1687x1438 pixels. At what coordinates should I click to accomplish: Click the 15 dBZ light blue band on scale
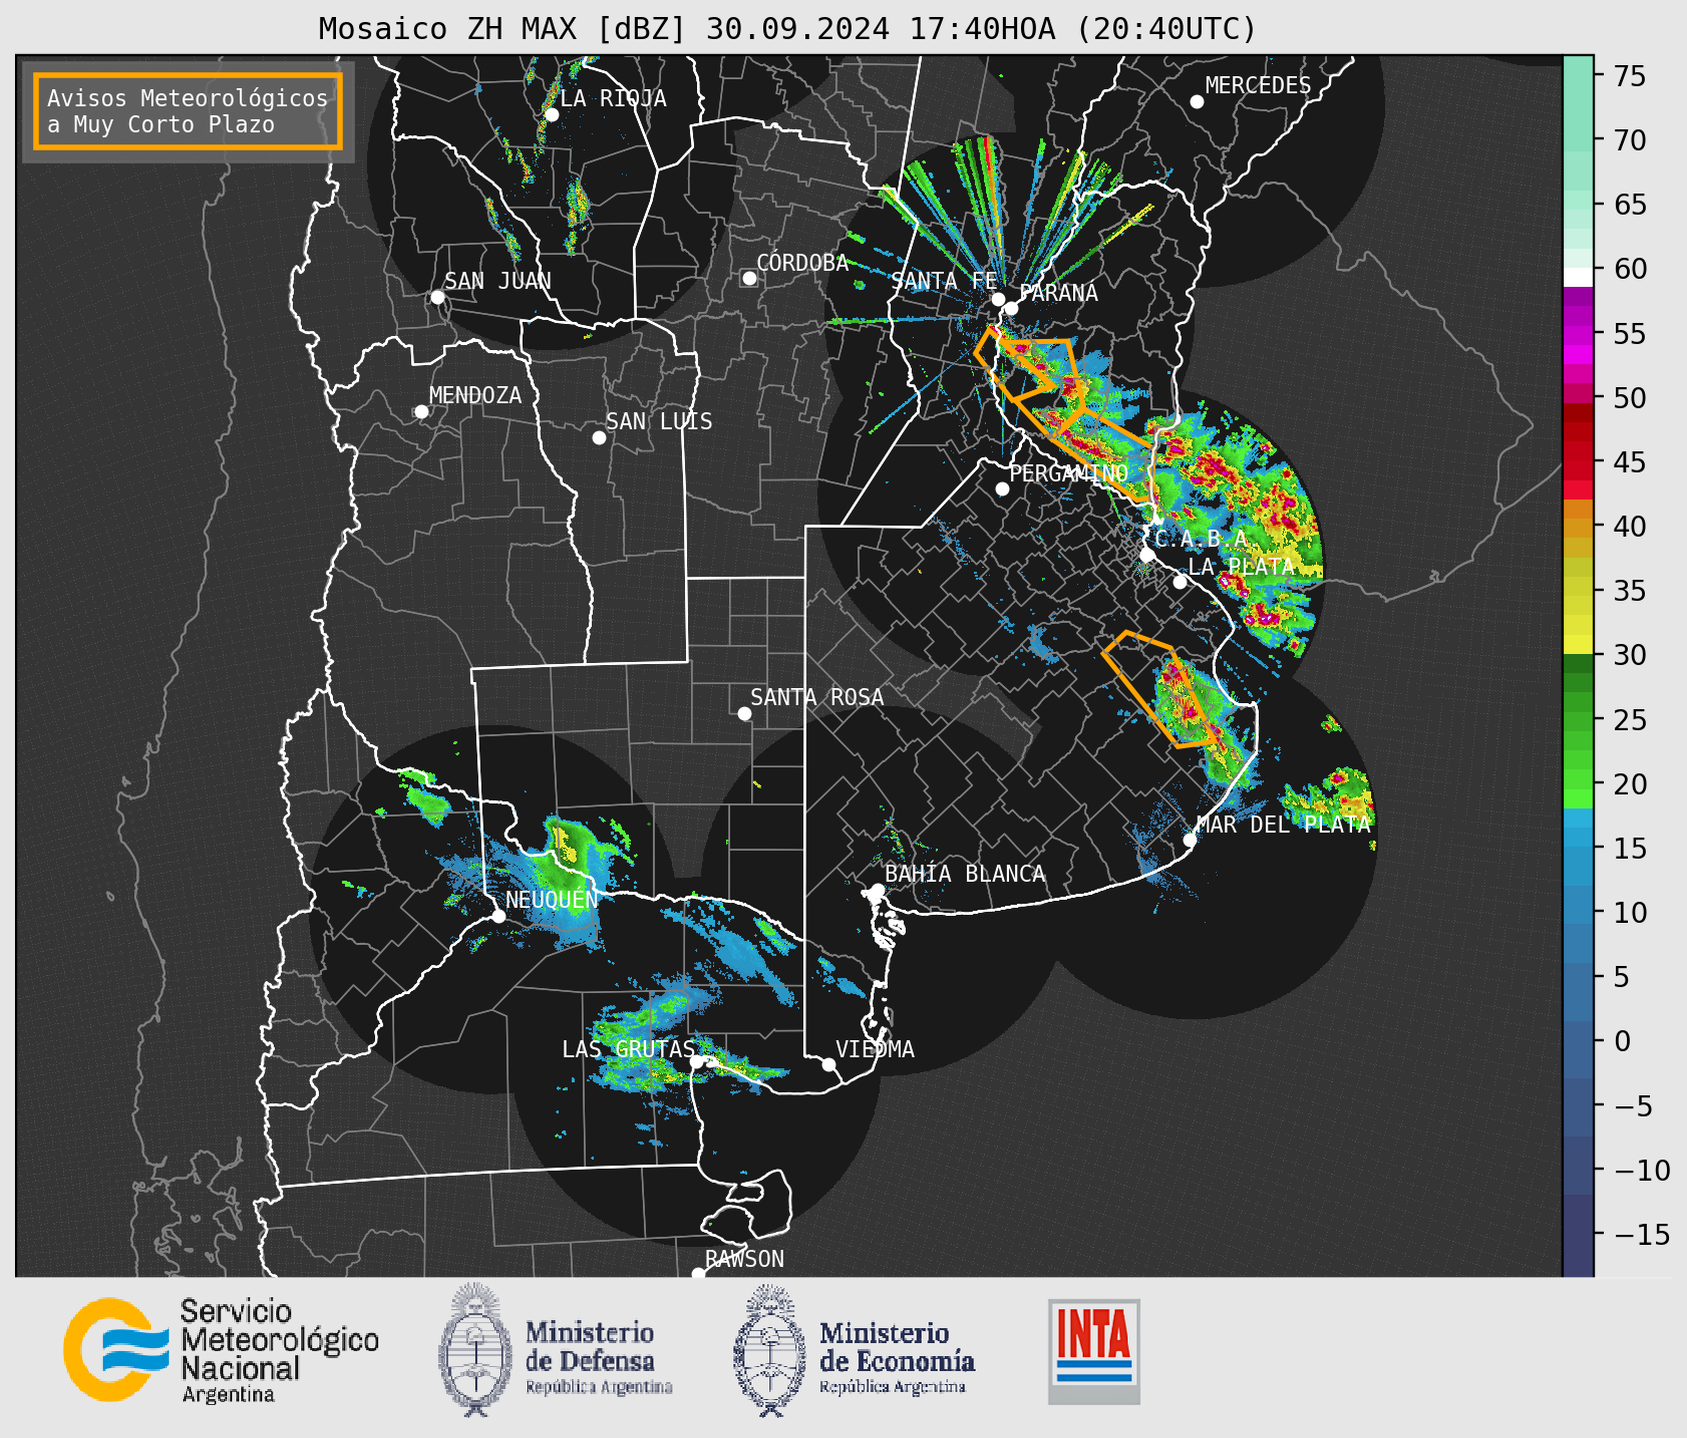[x=1578, y=849]
